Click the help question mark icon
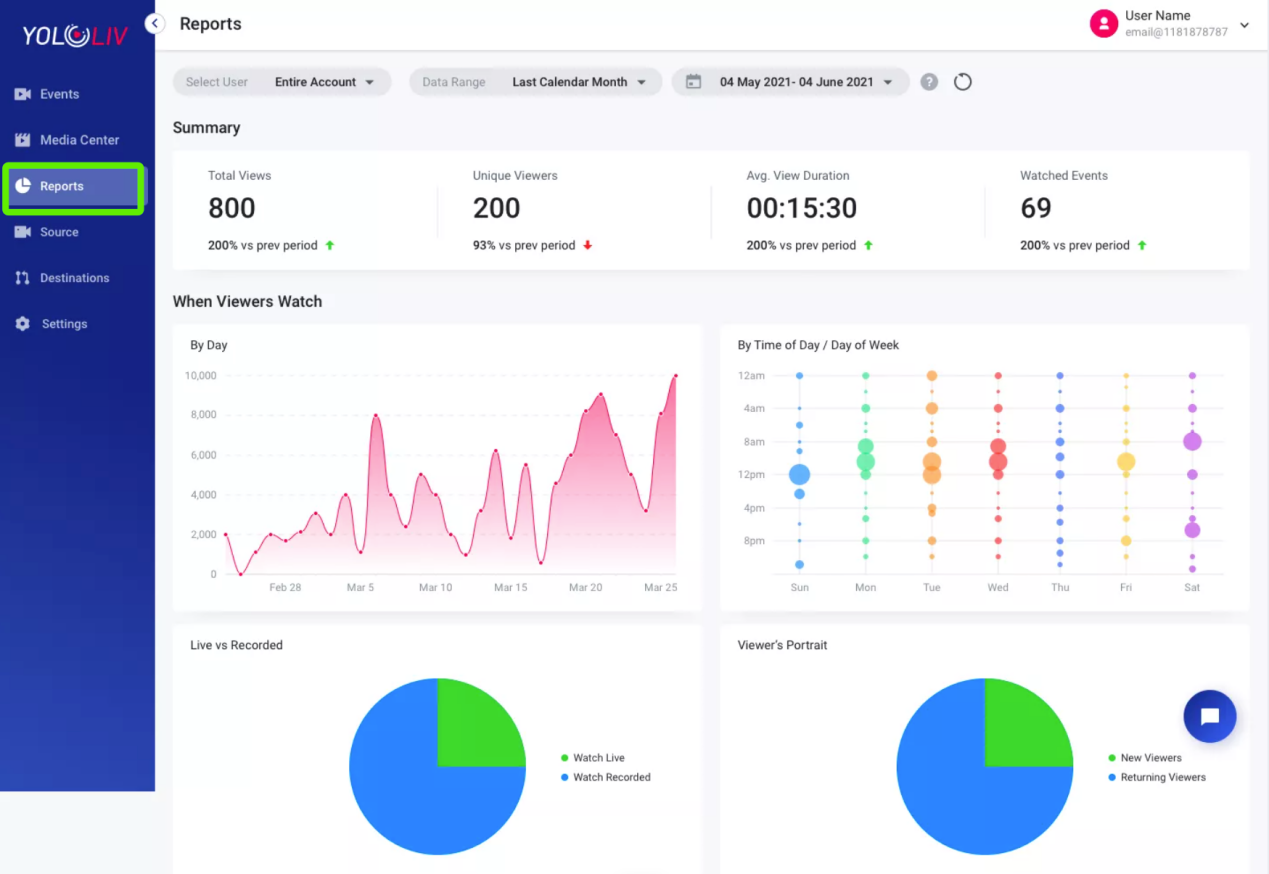The height and width of the screenshot is (874, 1269). click(929, 82)
